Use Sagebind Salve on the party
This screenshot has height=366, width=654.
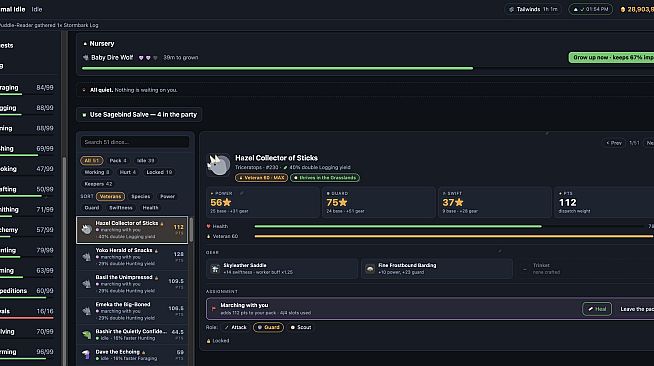pyautogui.click(x=140, y=115)
